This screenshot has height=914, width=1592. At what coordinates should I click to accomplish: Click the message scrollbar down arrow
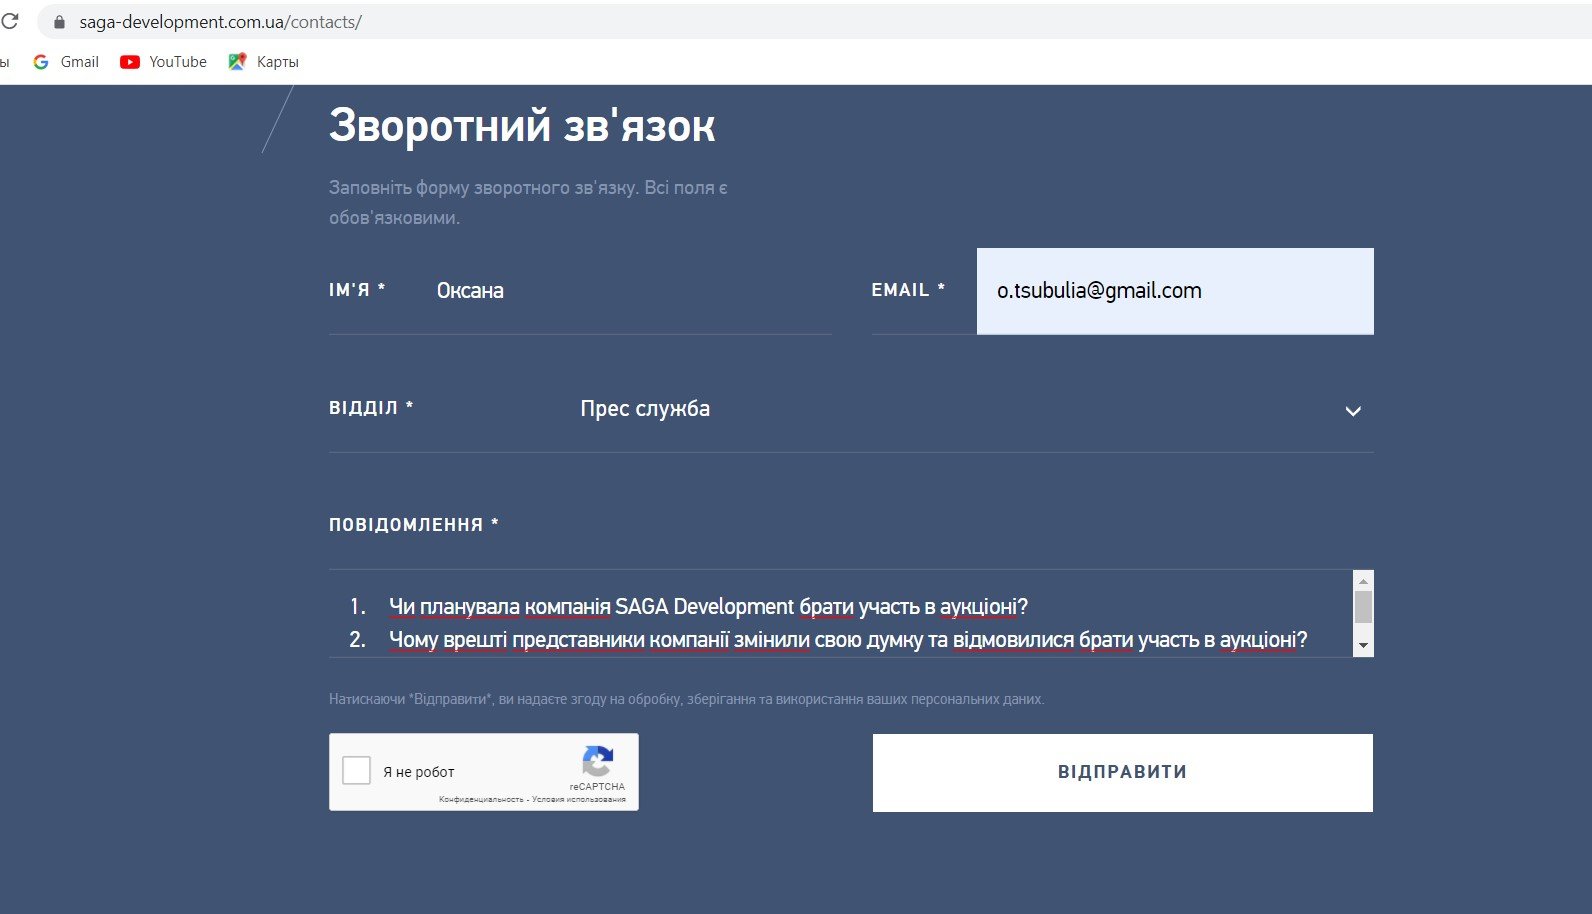[1363, 646]
